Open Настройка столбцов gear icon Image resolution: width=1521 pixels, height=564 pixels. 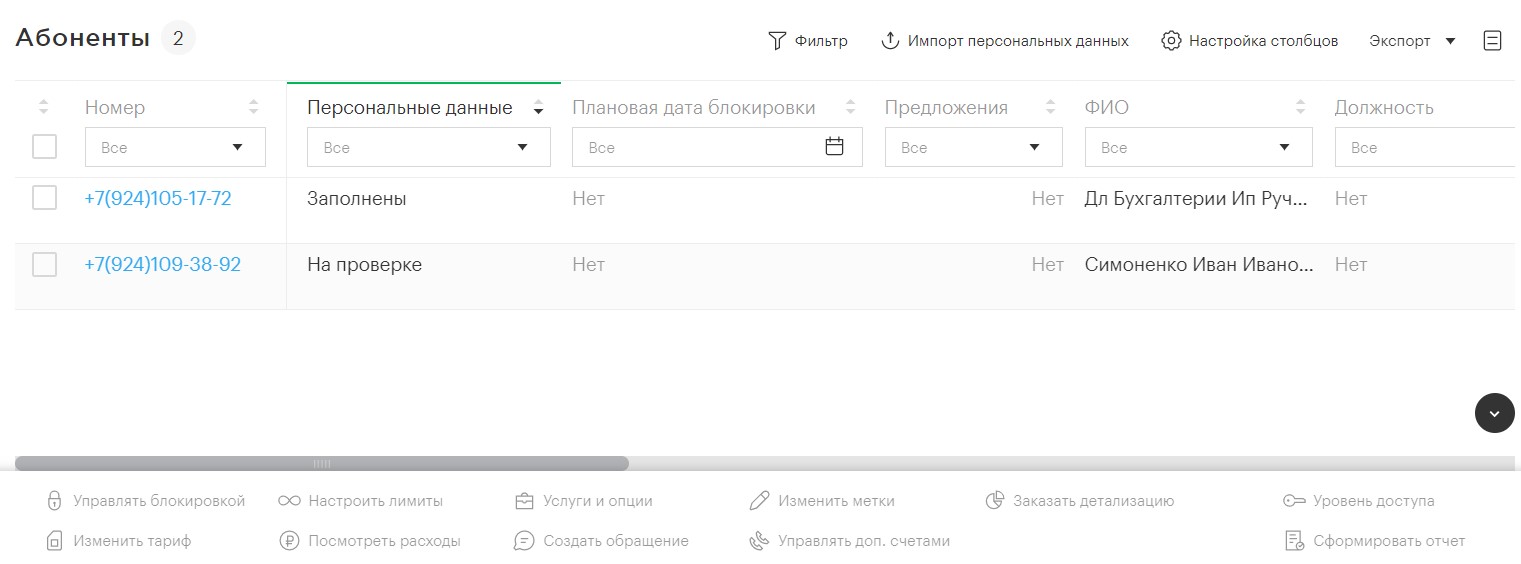click(1171, 41)
